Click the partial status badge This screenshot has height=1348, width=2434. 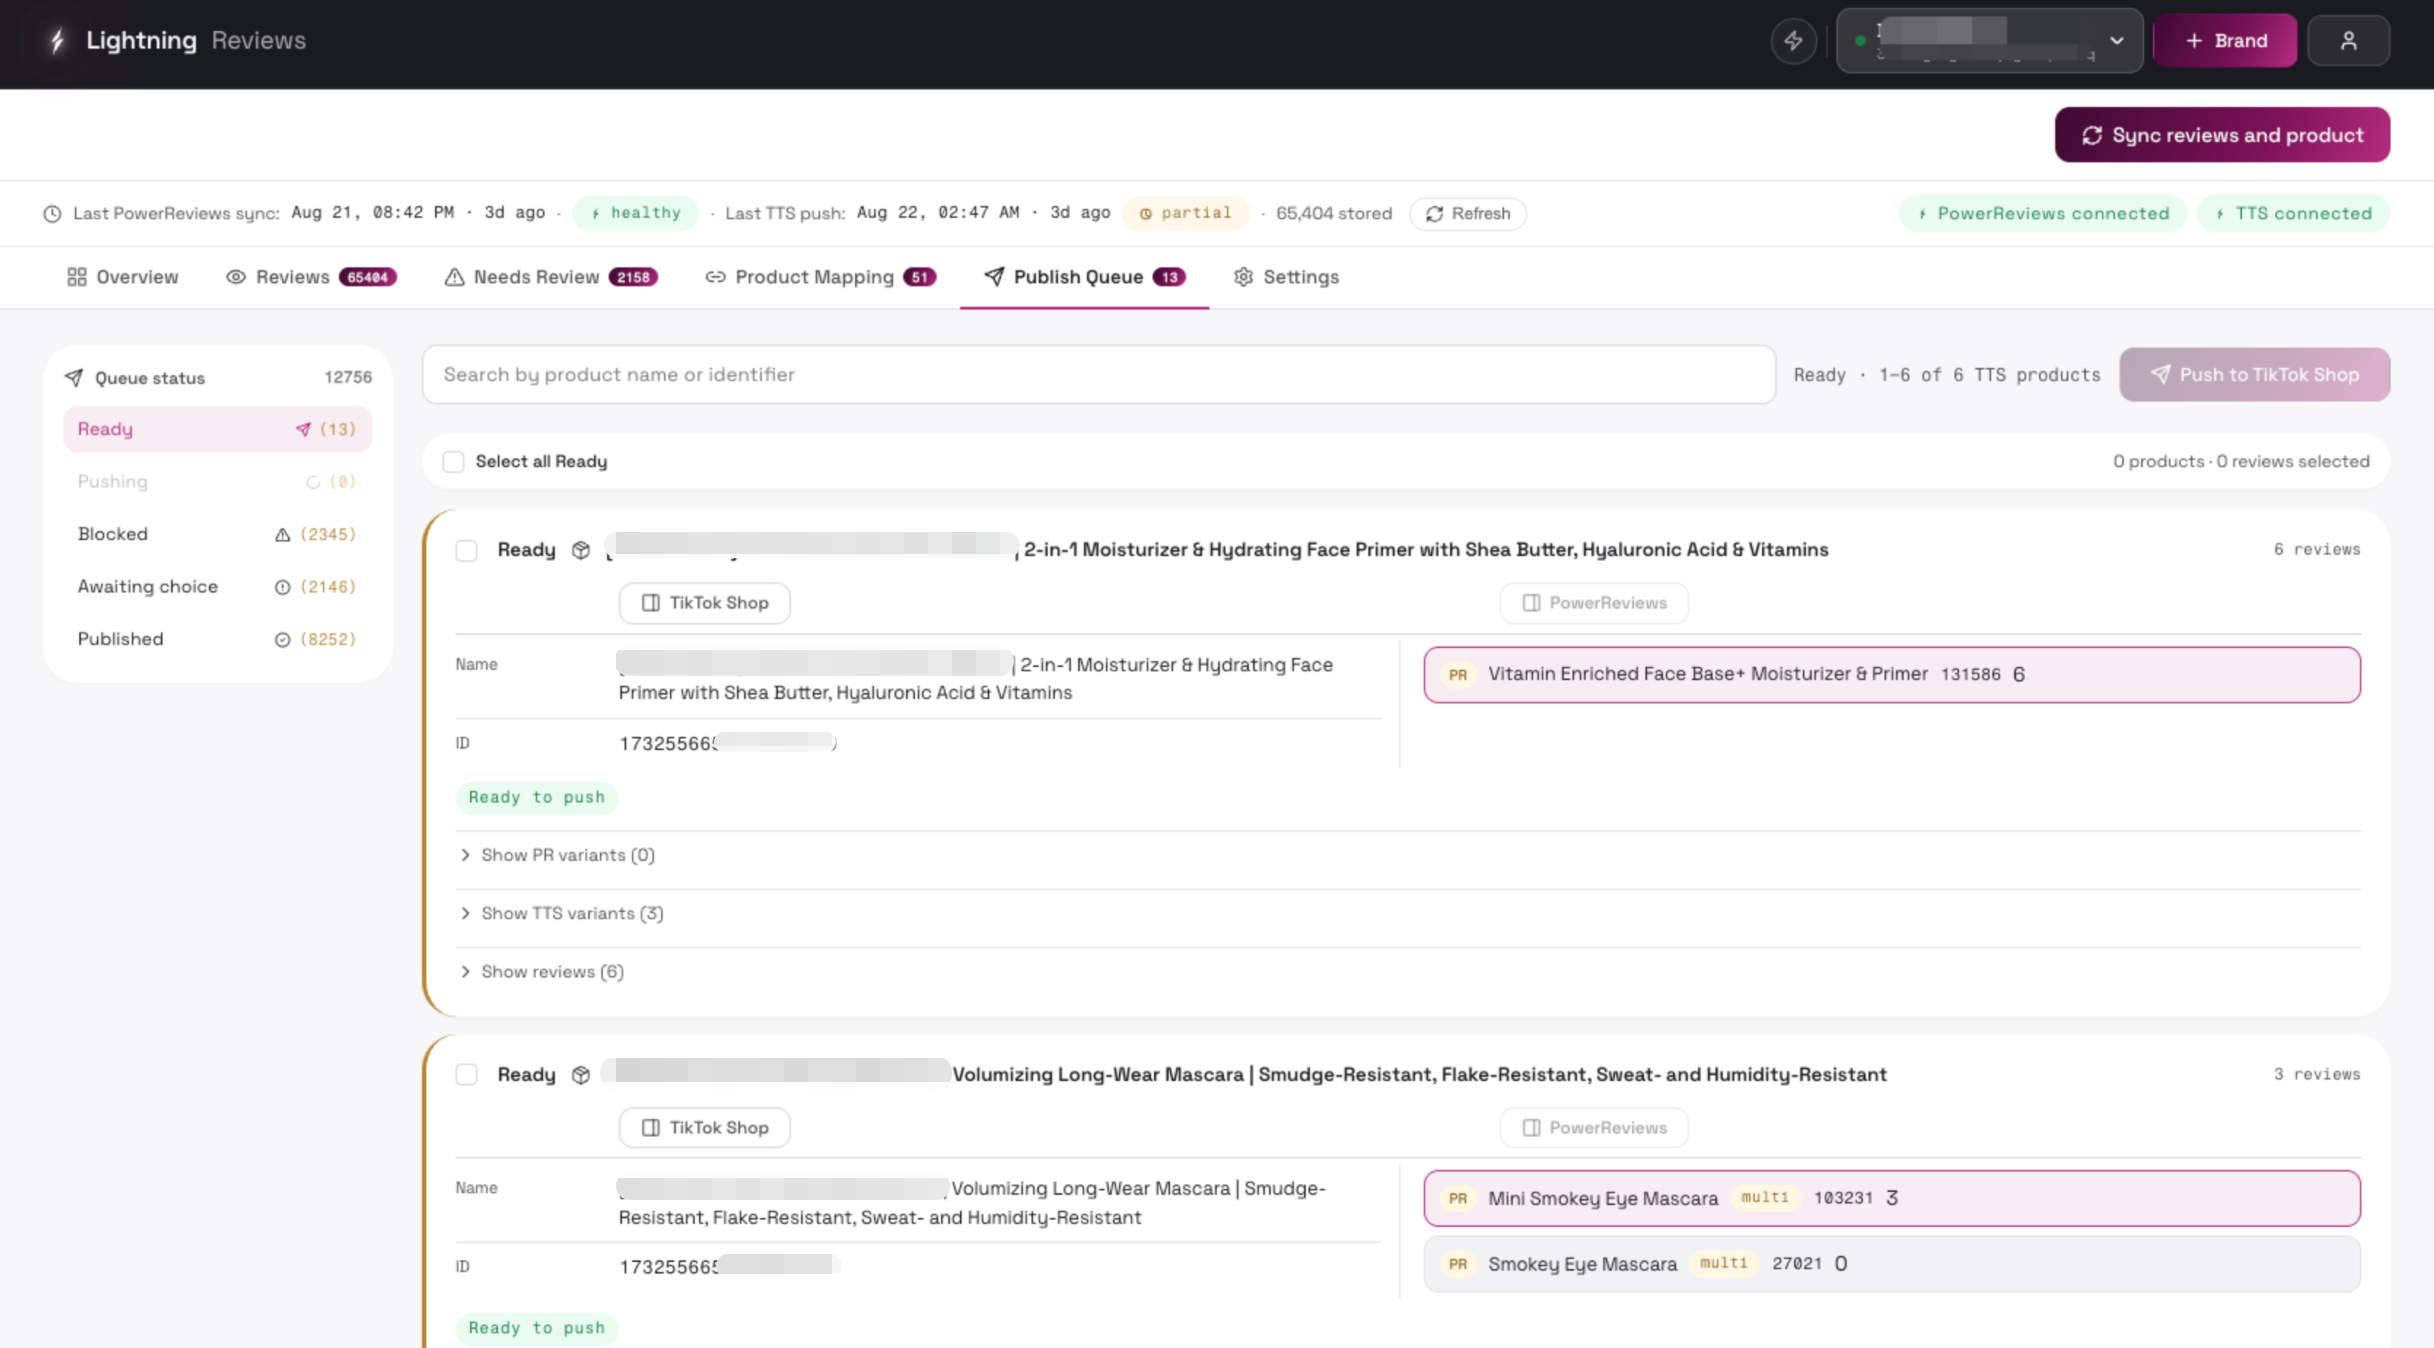(x=1185, y=213)
